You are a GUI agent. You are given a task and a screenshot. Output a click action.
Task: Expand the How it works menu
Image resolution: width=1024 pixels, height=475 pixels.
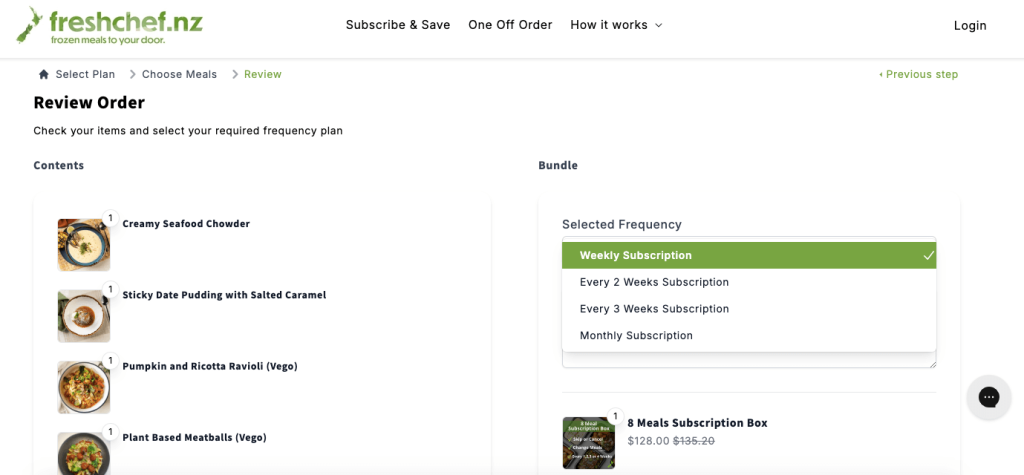point(616,25)
